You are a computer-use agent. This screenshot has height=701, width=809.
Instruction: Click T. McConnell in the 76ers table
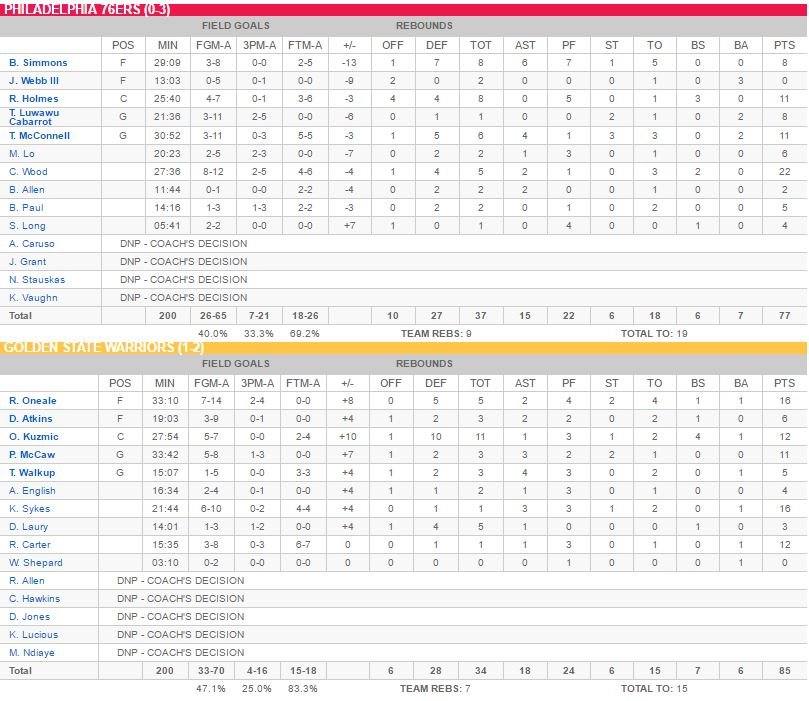pyautogui.click(x=39, y=135)
